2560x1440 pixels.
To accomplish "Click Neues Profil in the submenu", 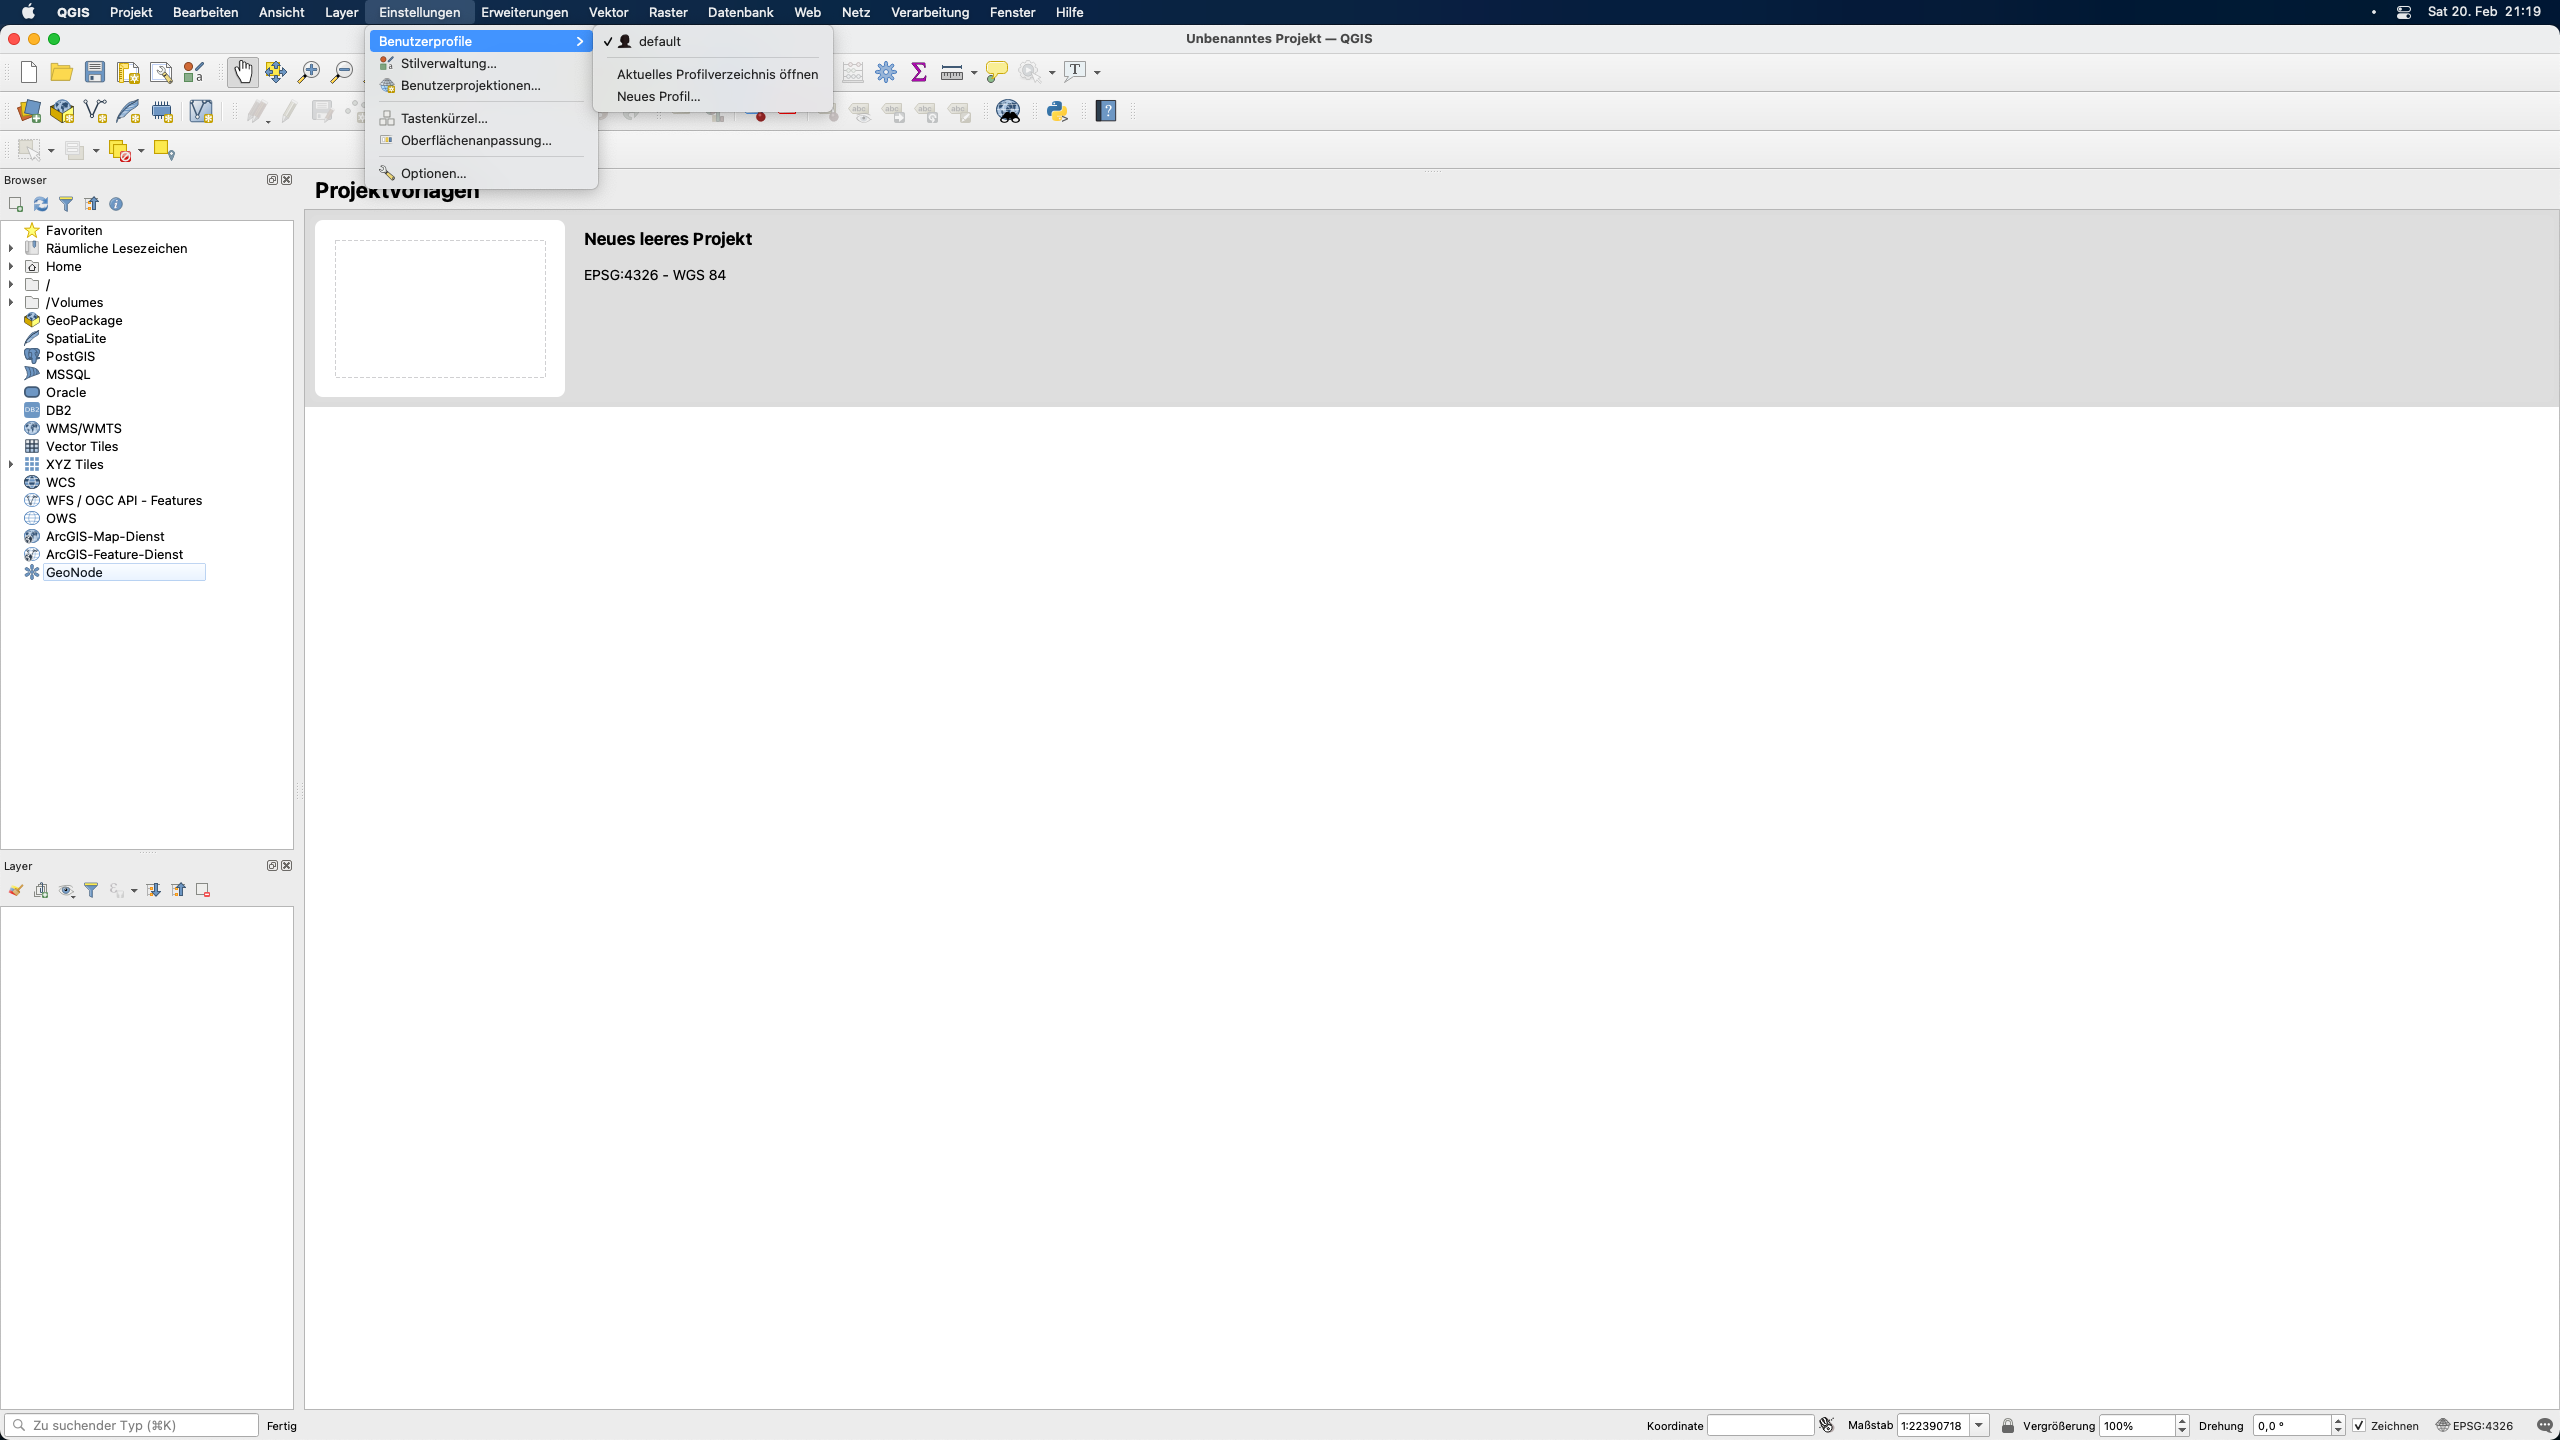I will 713,96.
